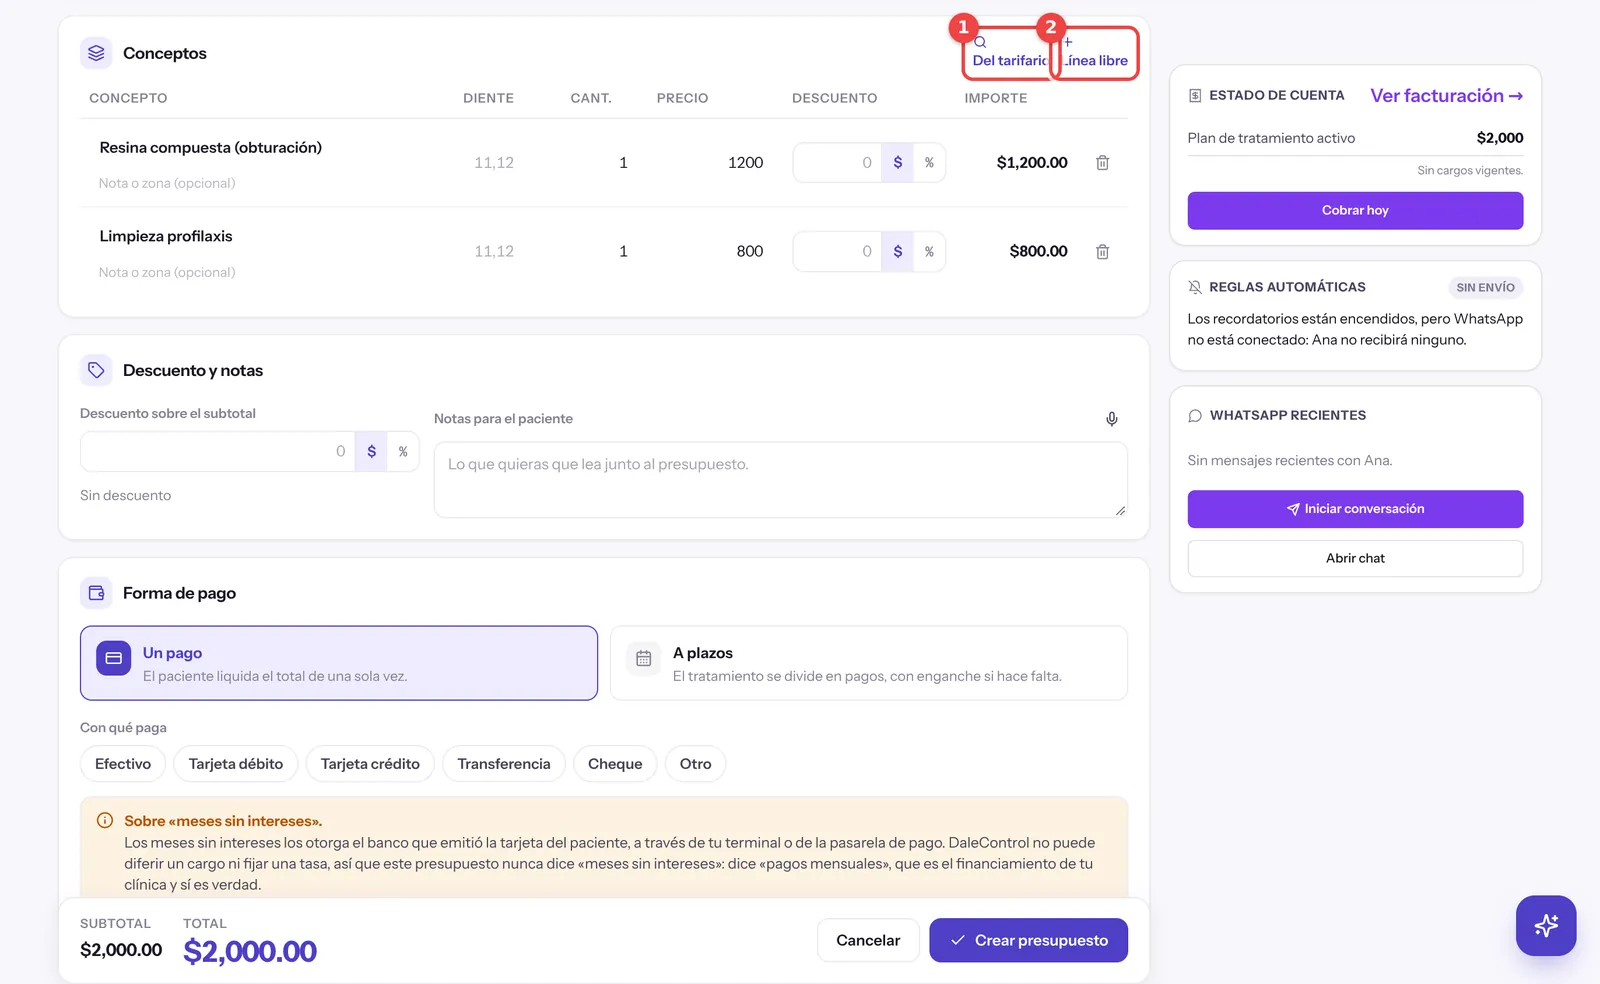Screen dimensions: 1600x984
Task: Remove the Limpieza profilaxis row with trash icon
Action: pos(1102,252)
